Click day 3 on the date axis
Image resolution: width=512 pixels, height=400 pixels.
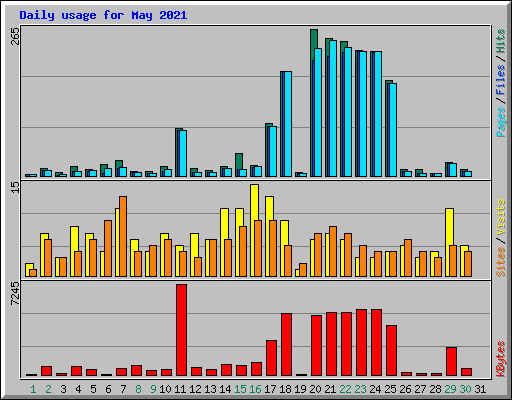pyautogui.click(x=63, y=389)
